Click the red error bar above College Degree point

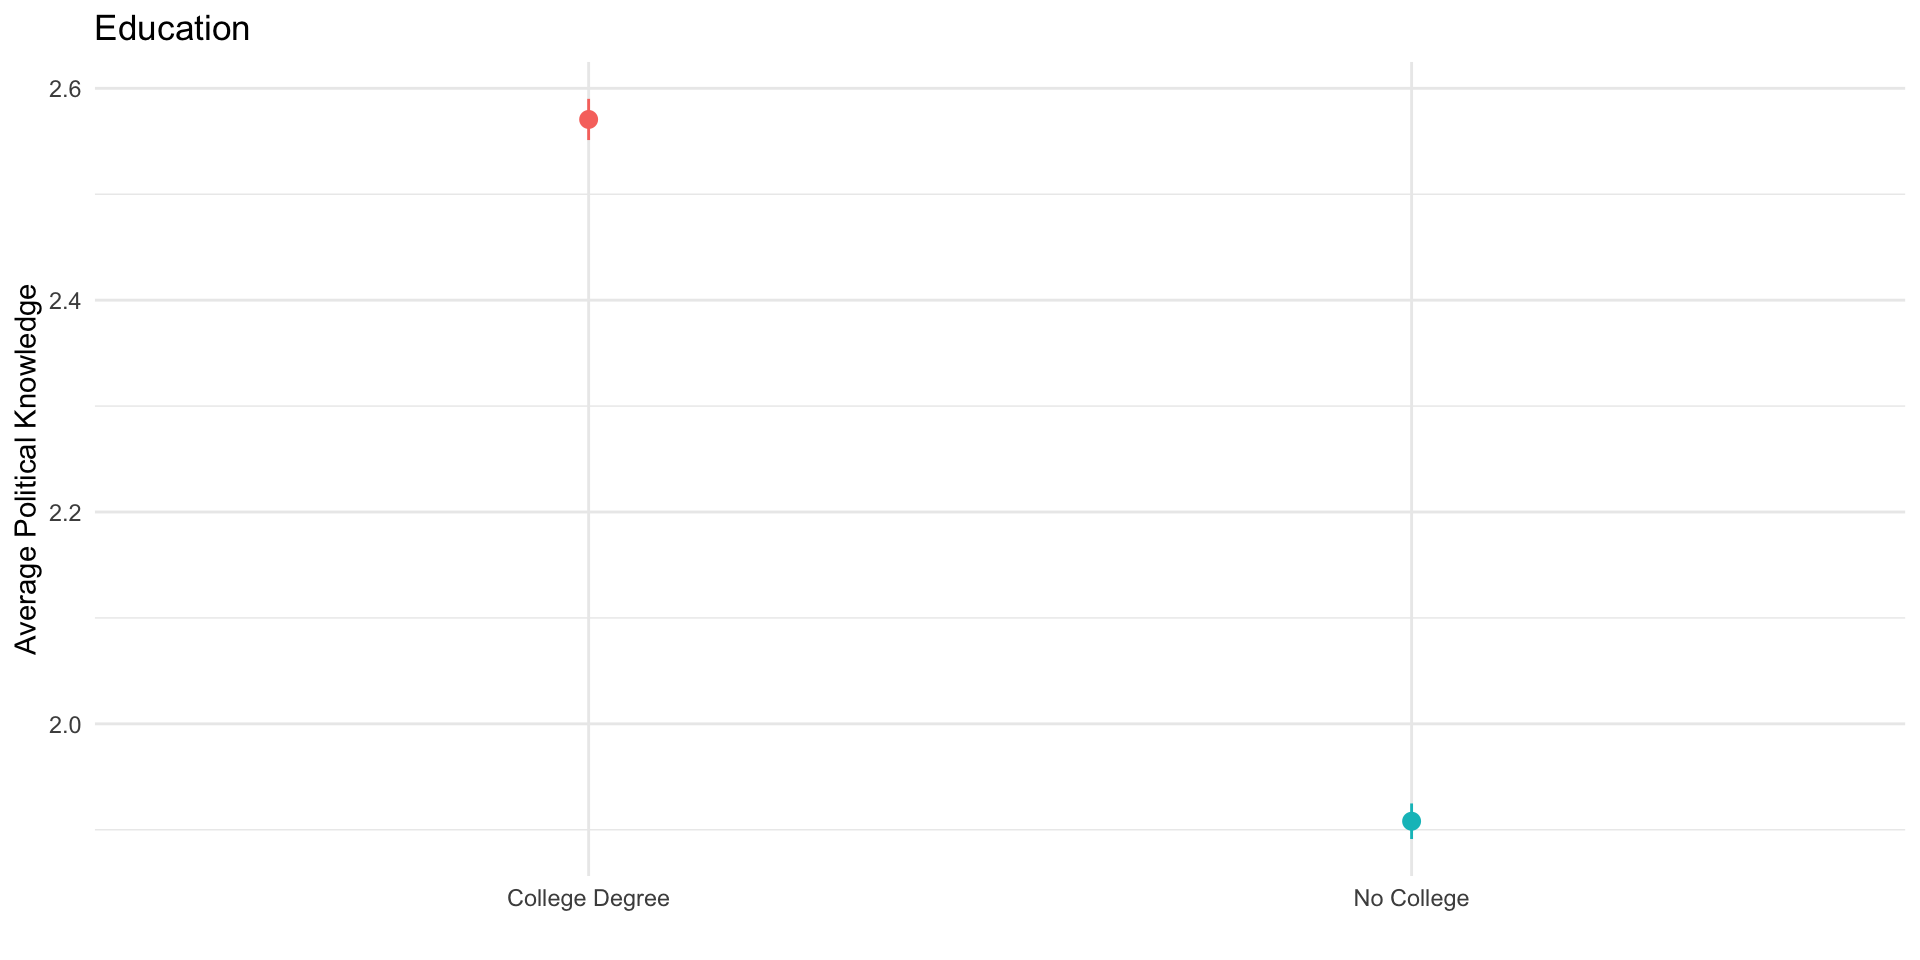click(588, 104)
